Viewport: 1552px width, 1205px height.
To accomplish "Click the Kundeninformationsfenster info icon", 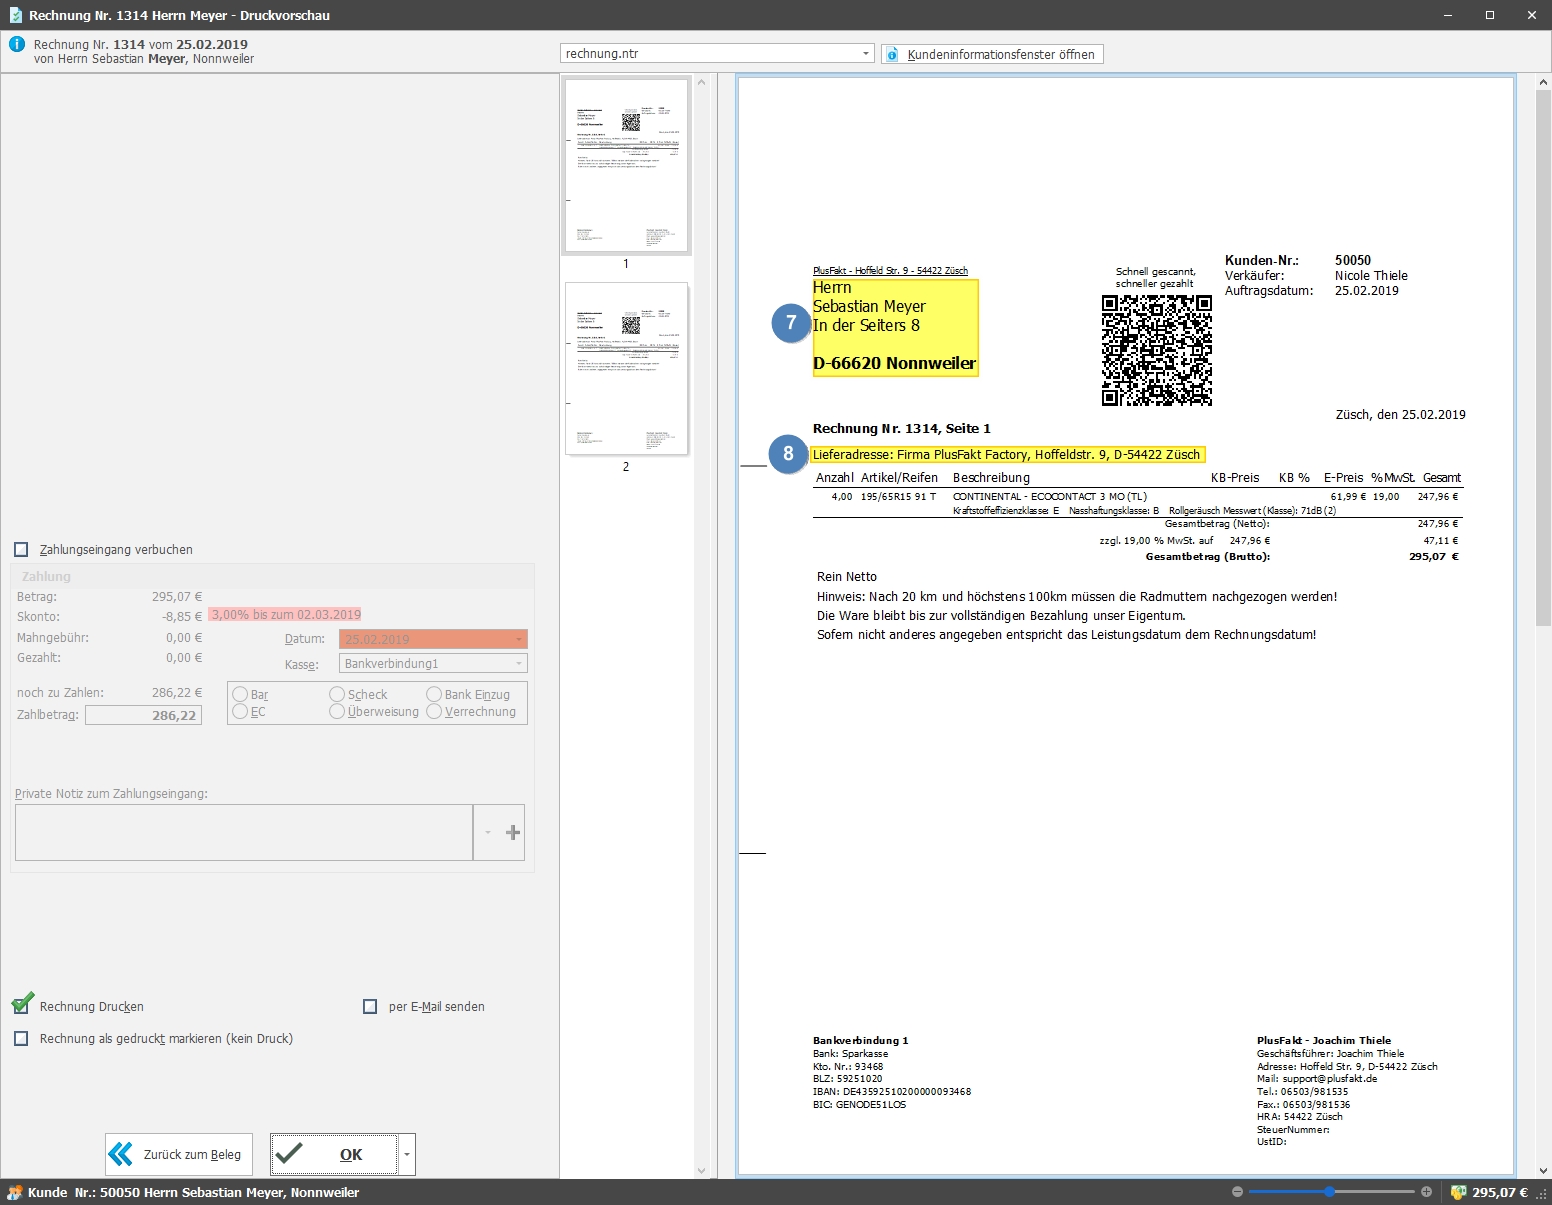I will [x=892, y=54].
